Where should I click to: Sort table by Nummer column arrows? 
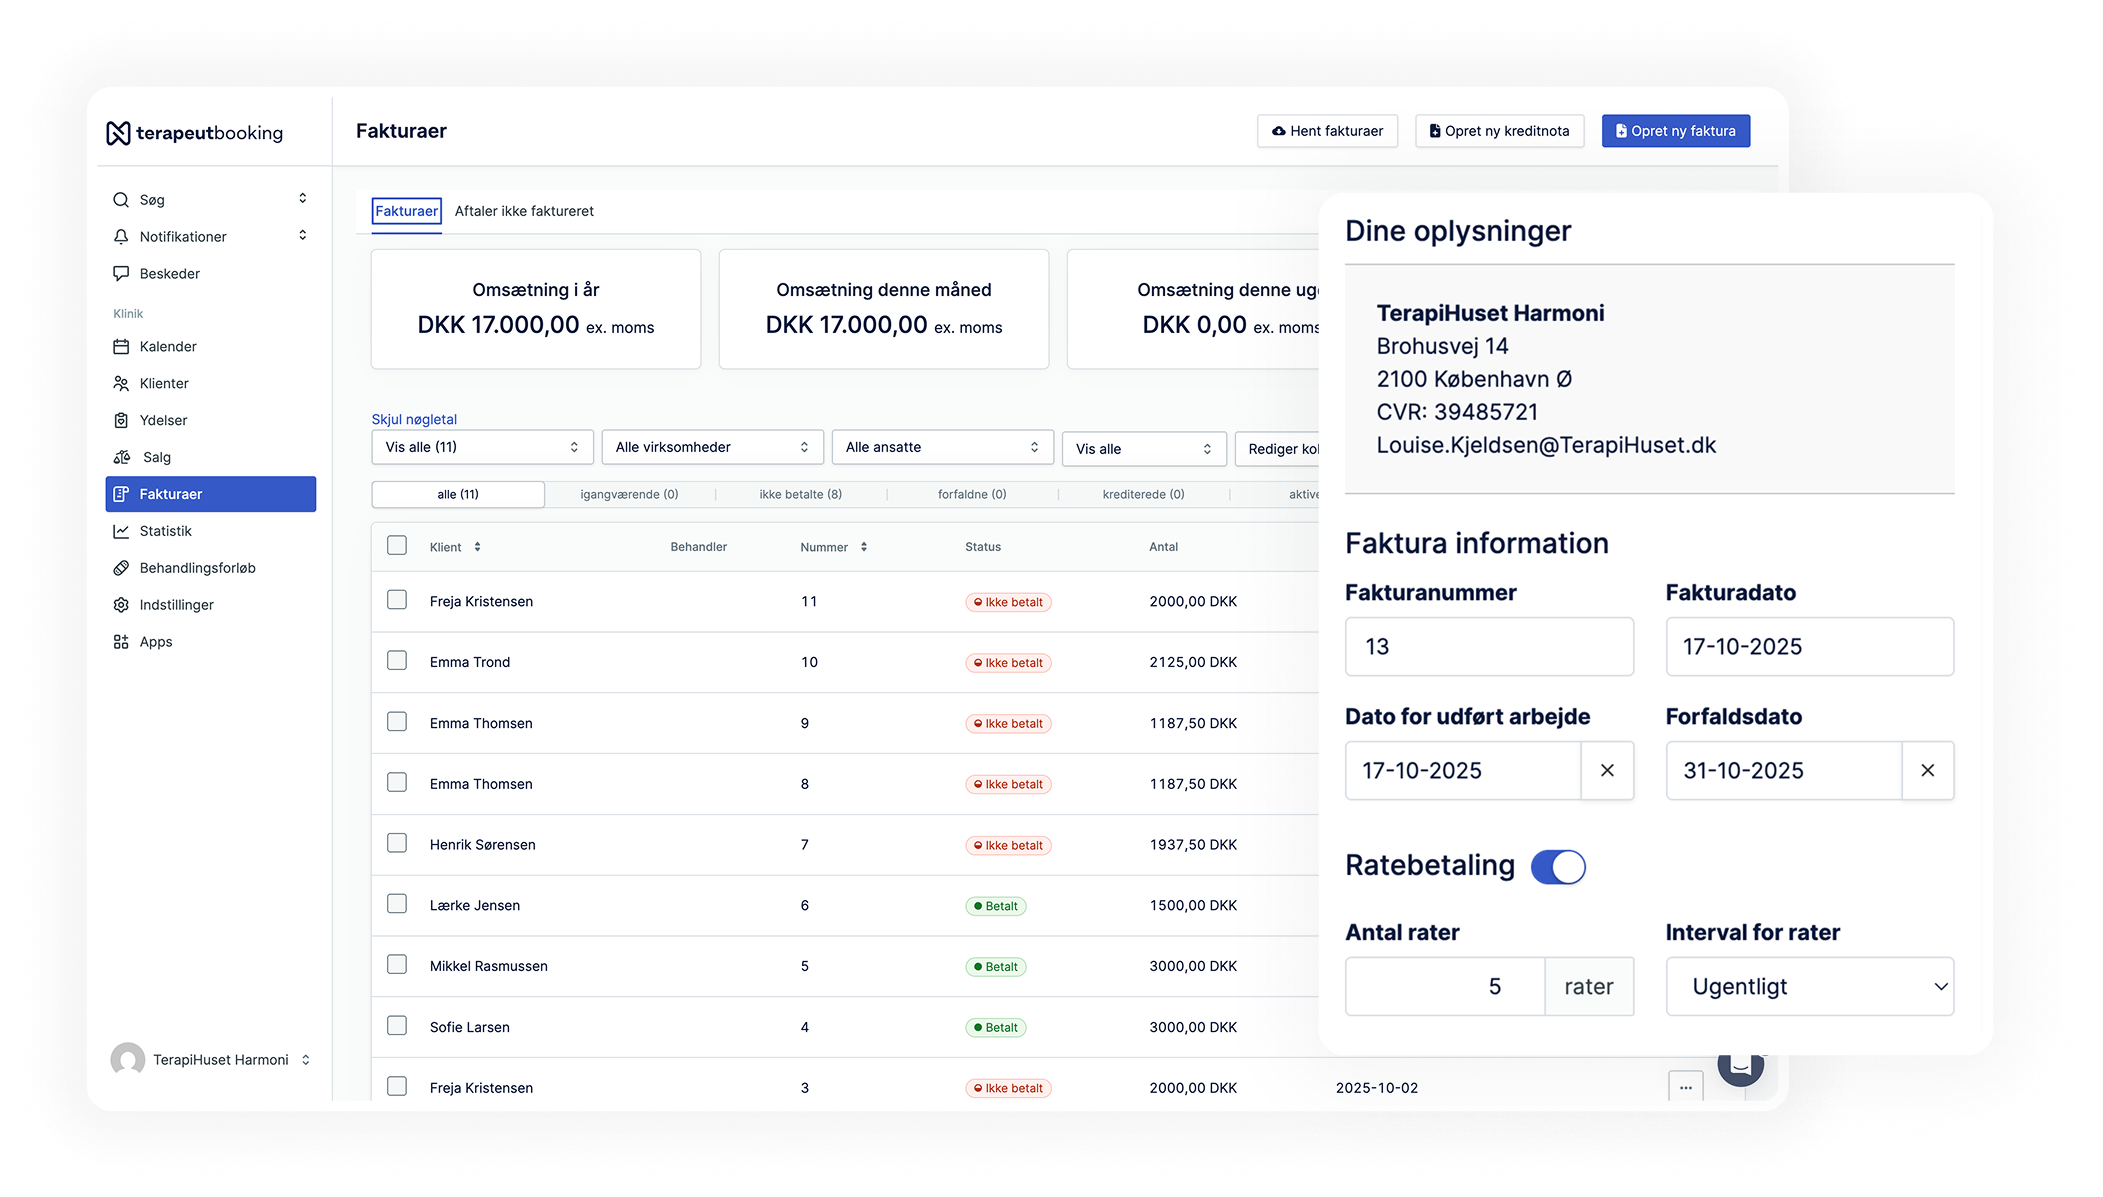864,547
